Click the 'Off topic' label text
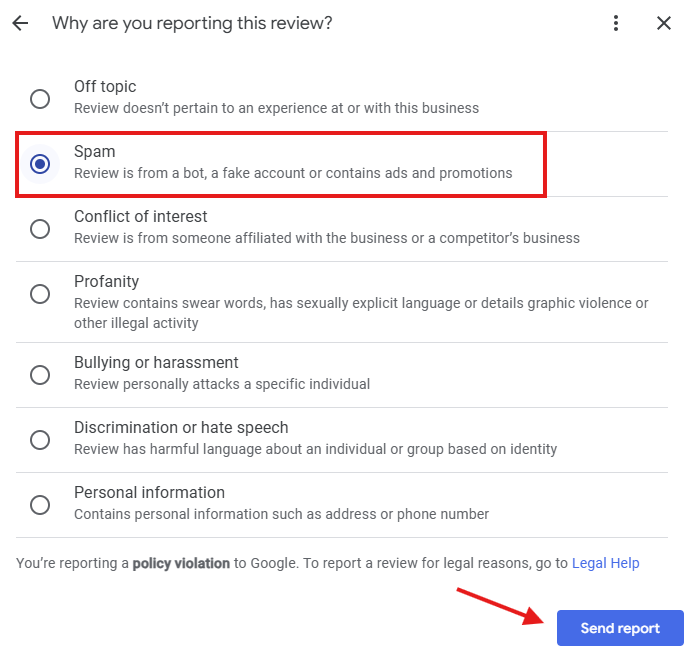 point(105,86)
